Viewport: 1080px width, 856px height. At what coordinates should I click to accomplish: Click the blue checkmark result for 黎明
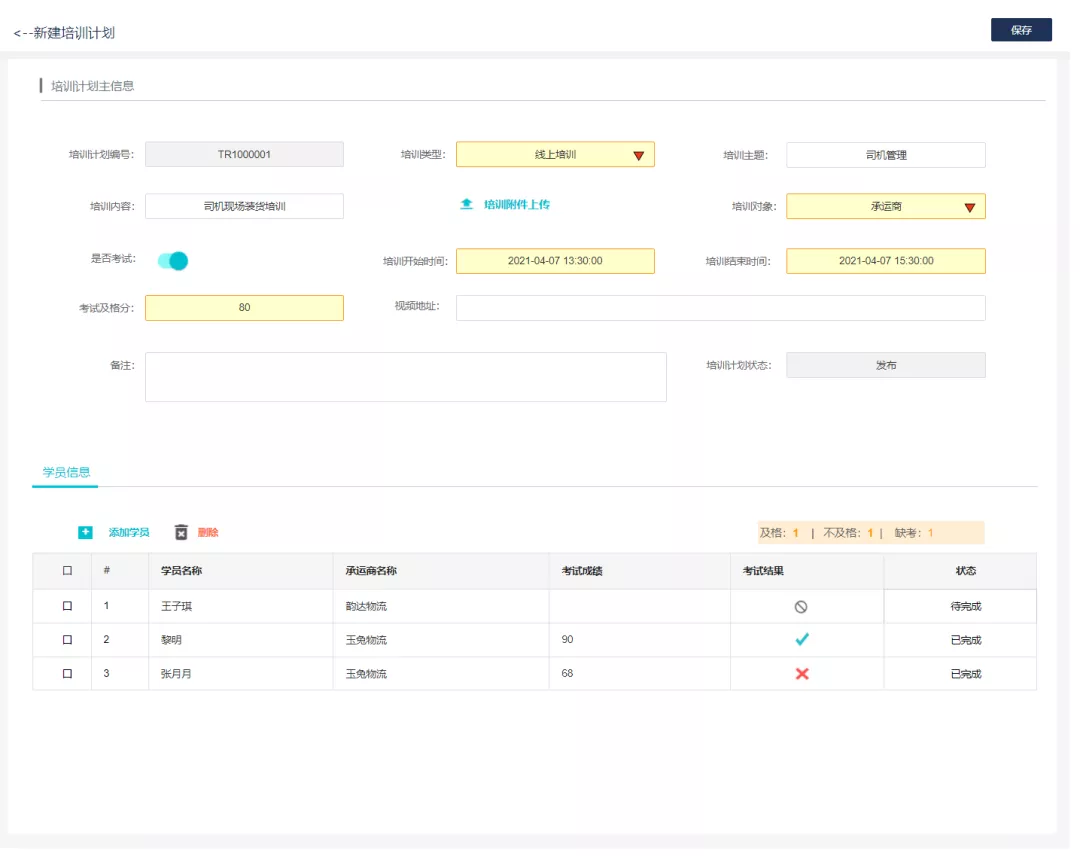click(x=801, y=640)
